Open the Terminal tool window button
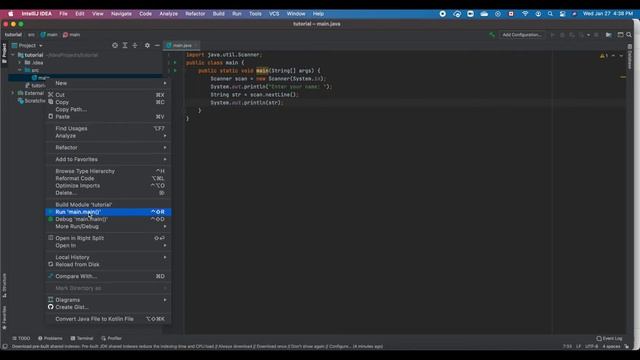The height and width of the screenshot is (360, 640). tap(82, 338)
